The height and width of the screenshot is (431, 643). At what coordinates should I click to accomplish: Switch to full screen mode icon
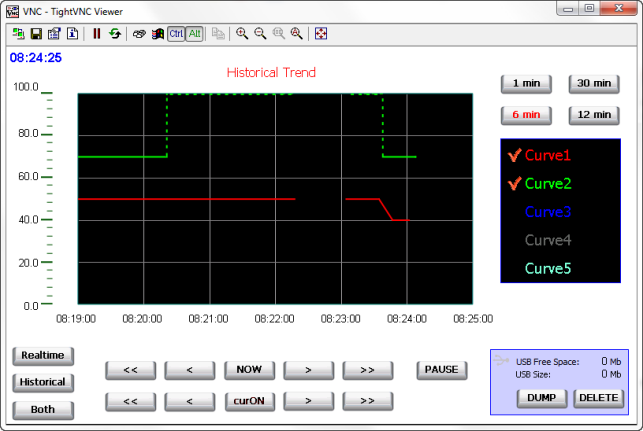point(321,33)
